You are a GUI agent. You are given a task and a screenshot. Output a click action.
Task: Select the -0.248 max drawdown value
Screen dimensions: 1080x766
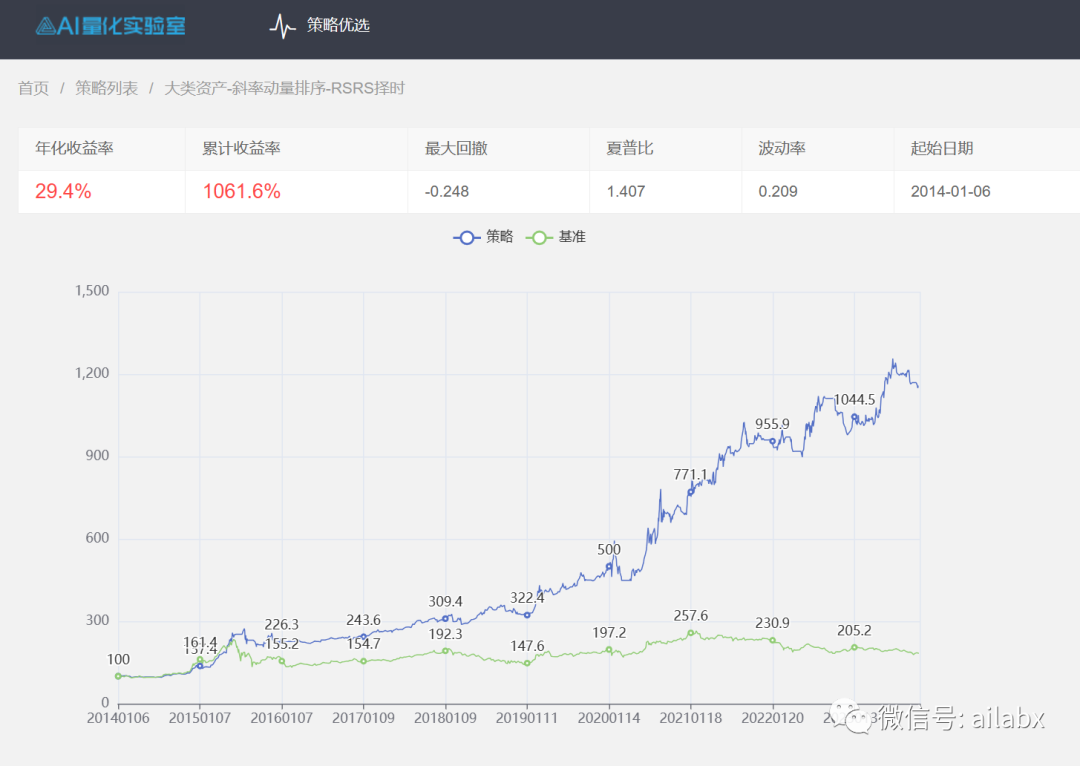click(x=447, y=192)
